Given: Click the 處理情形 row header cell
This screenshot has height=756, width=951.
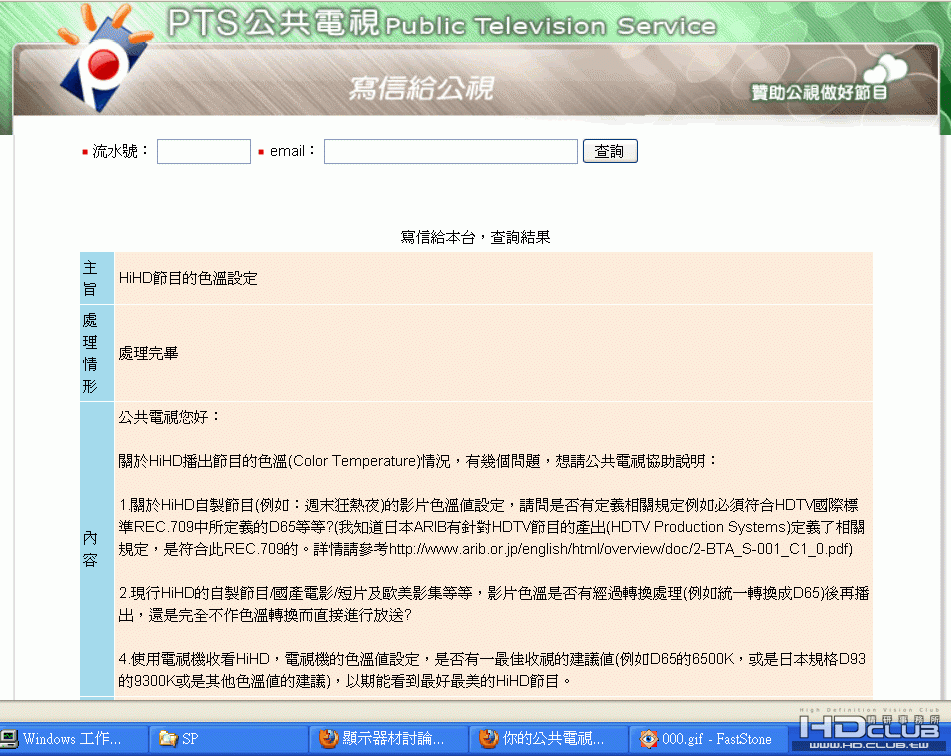Looking at the screenshot, I should (97, 353).
